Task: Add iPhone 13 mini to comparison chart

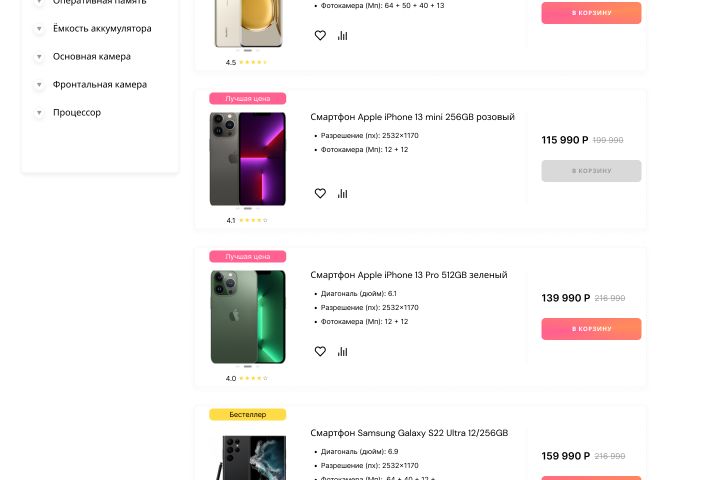Action: click(x=342, y=193)
